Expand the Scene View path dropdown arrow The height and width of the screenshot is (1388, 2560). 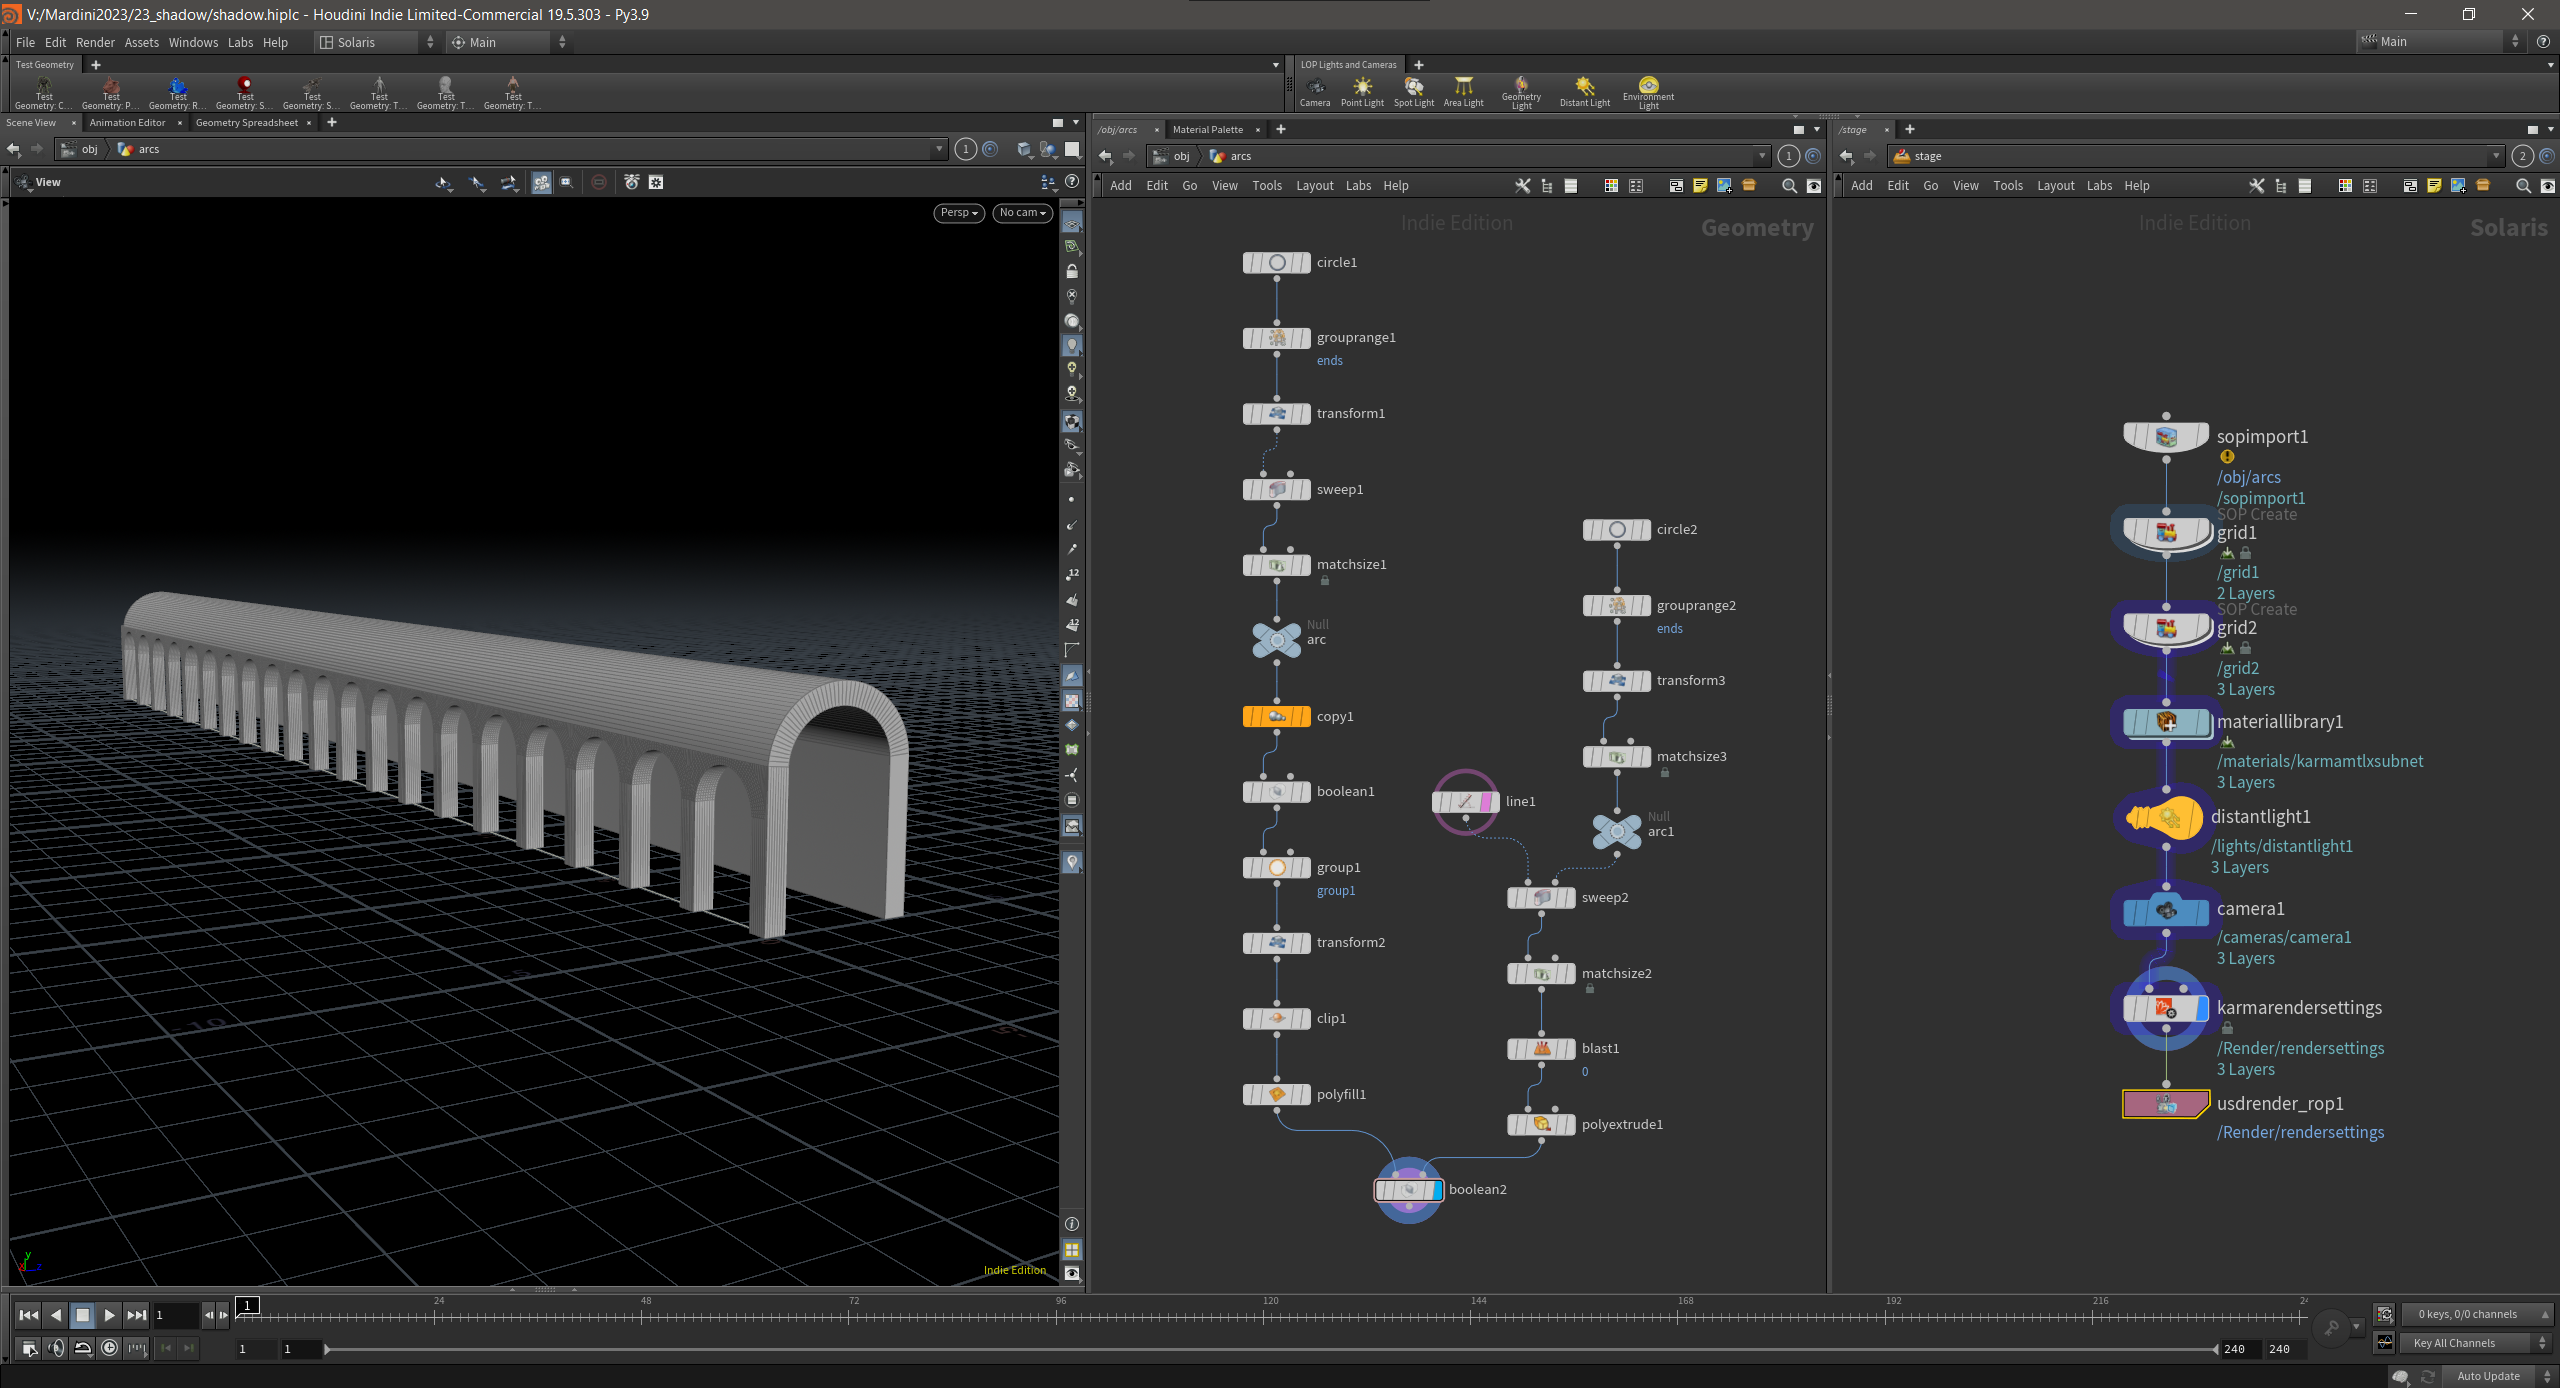coord(938,149)
